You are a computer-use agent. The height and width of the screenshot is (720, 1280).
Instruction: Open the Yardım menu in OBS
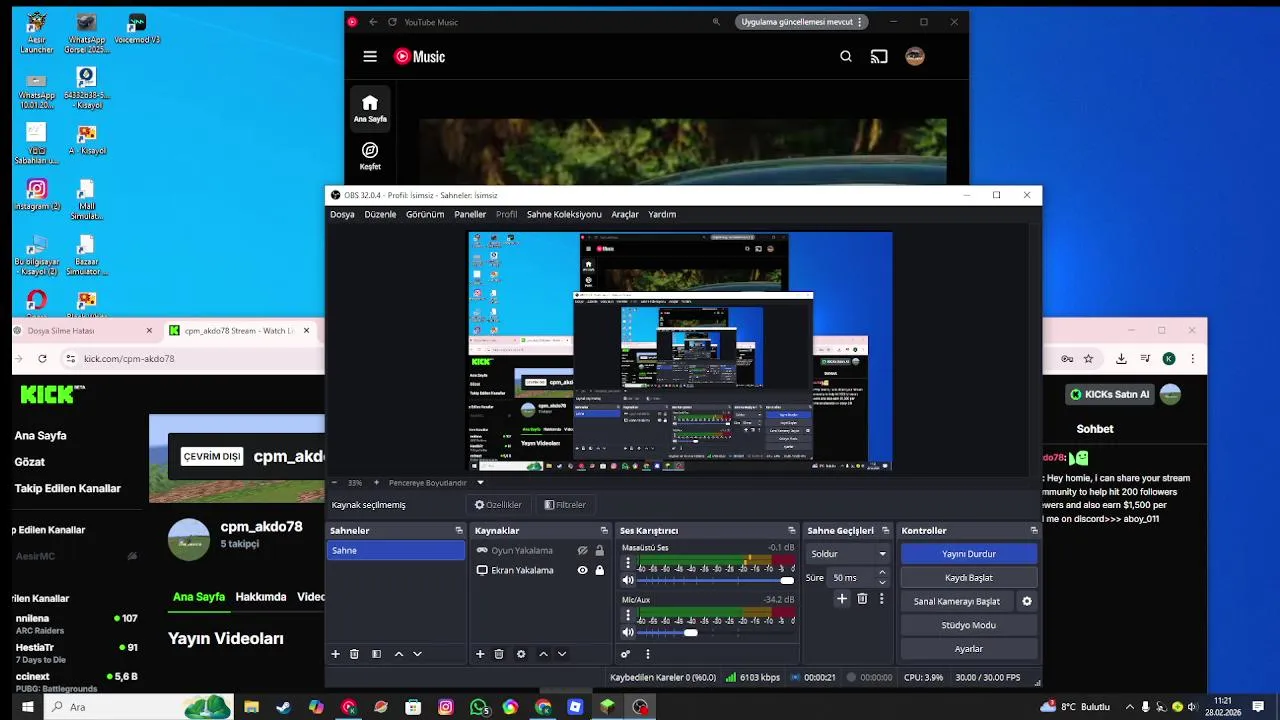[x=662, y=214]
